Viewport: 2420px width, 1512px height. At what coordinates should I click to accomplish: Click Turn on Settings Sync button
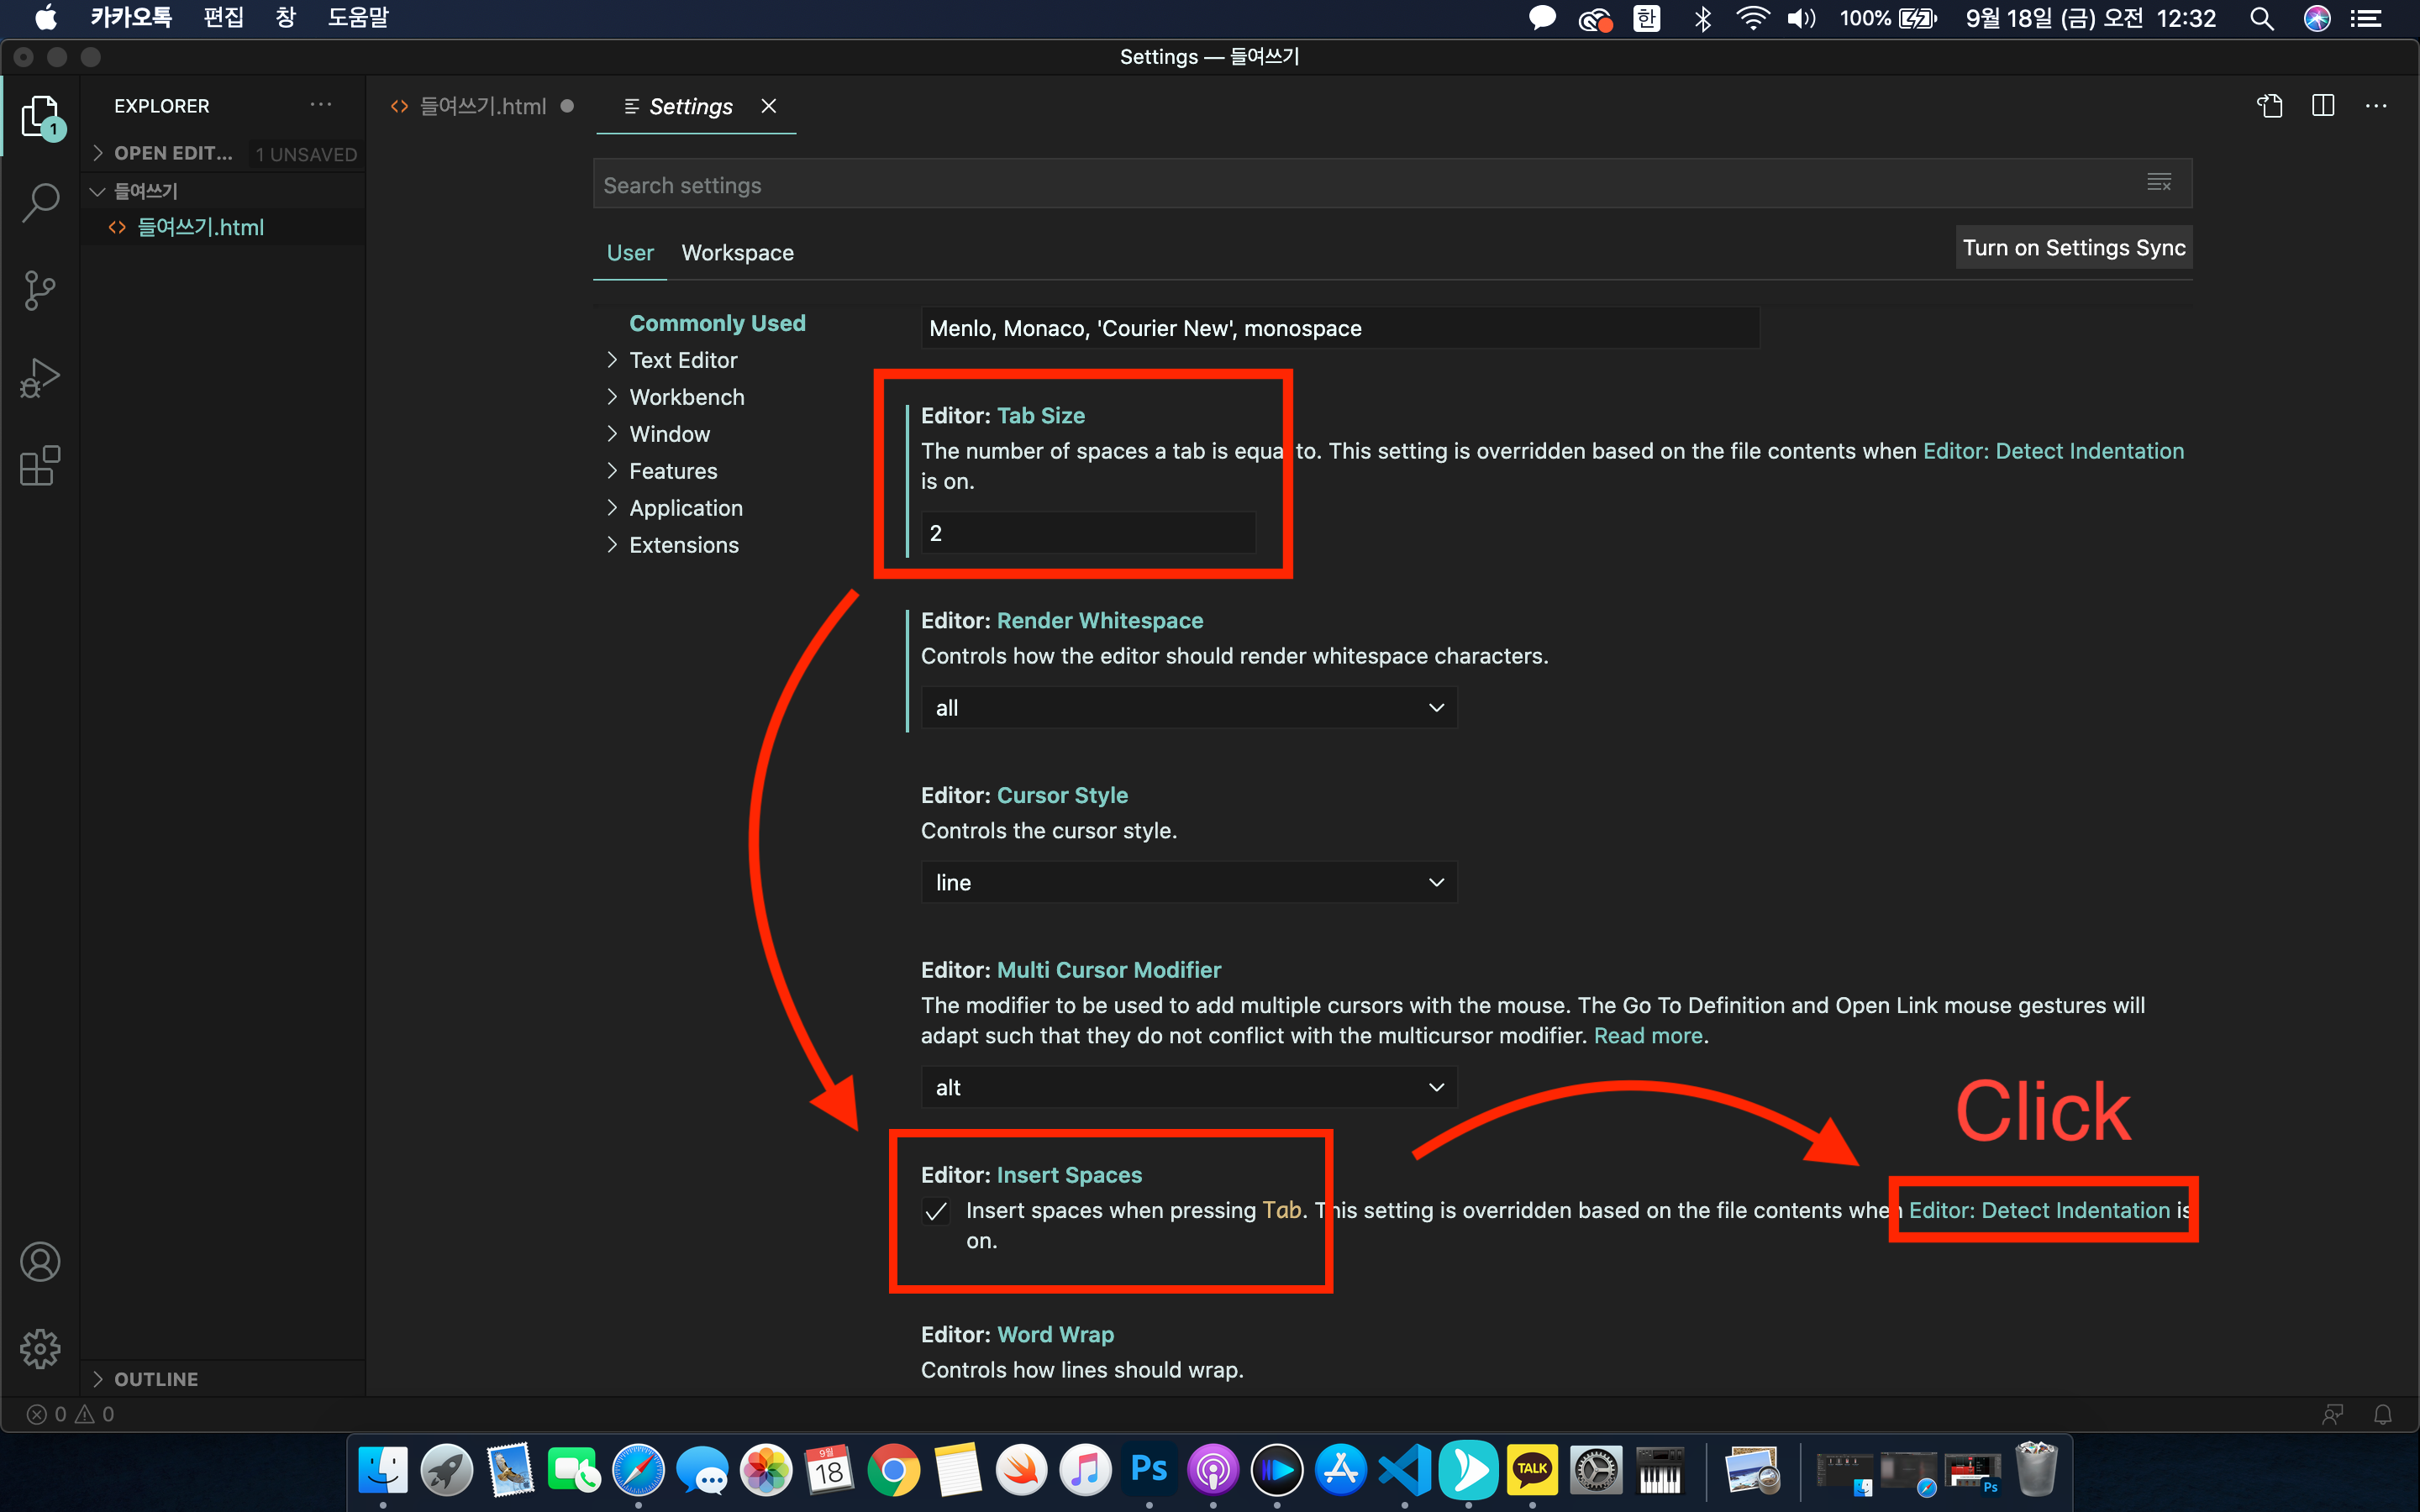(x=2073, y=248)
